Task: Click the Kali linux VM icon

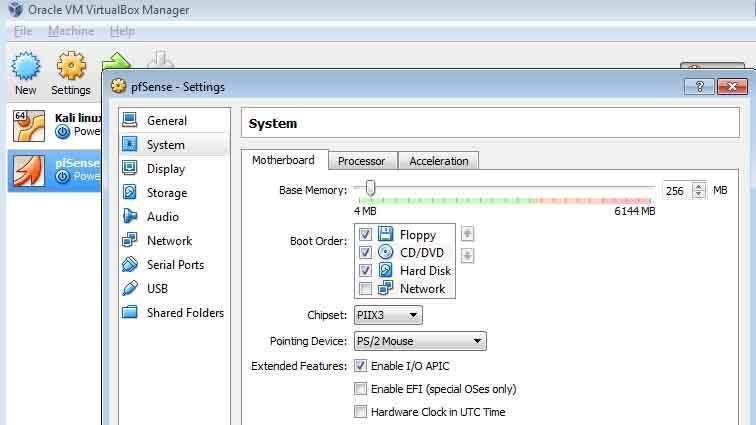Action: tap(29, 125)
